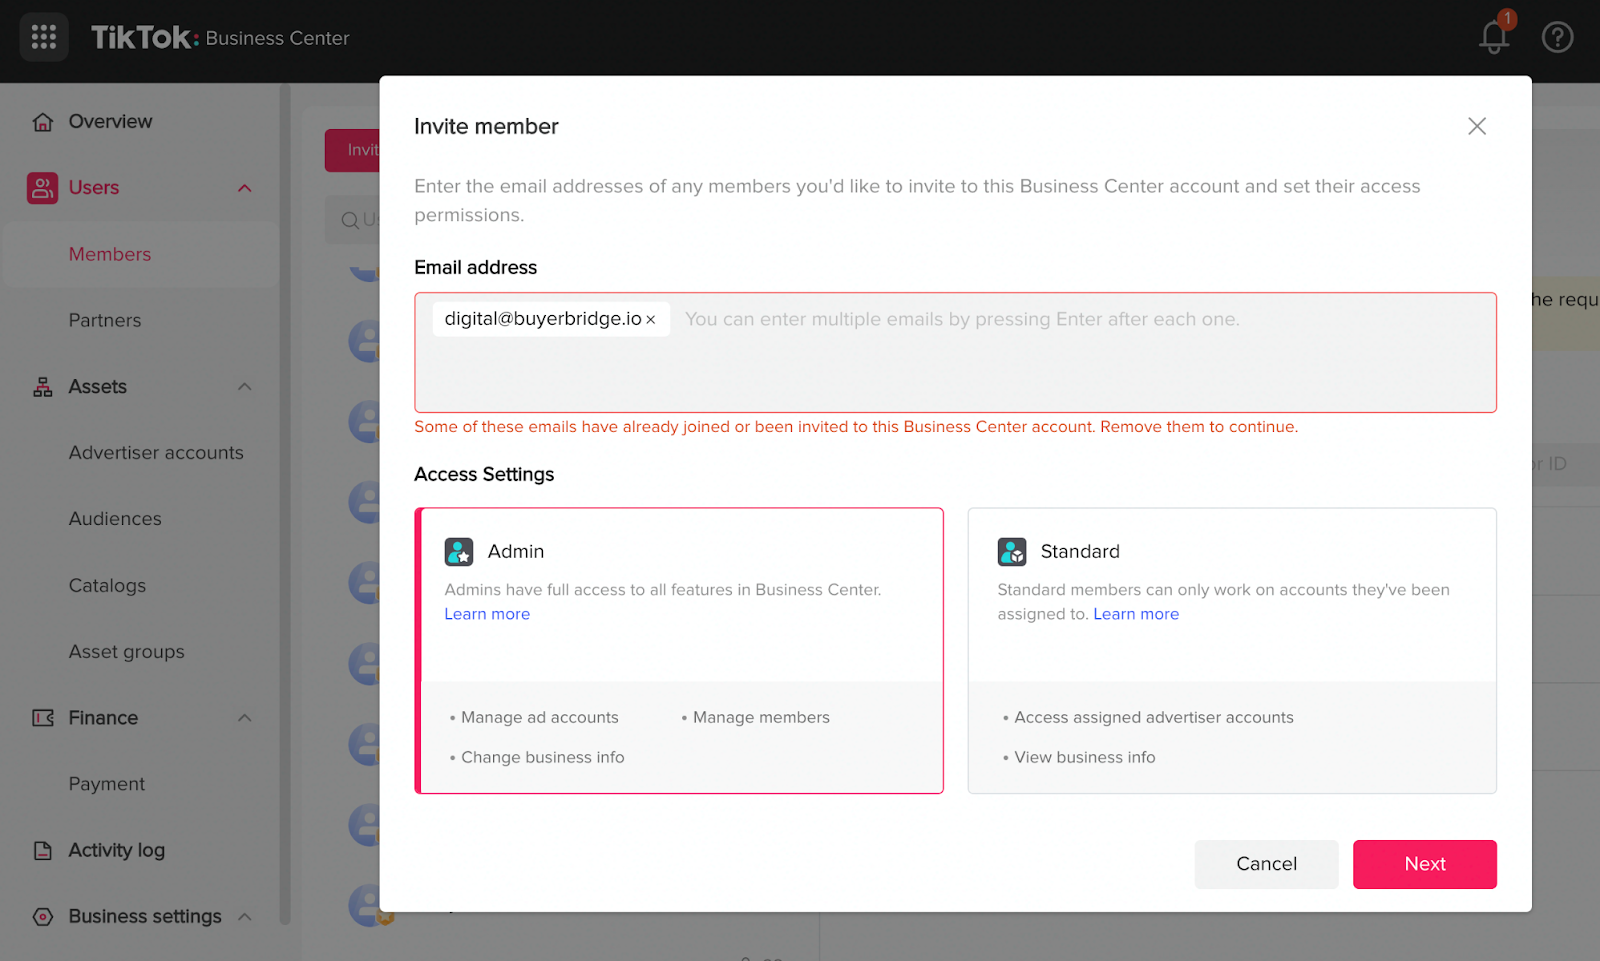Open the app grid launcher icon

44,37
